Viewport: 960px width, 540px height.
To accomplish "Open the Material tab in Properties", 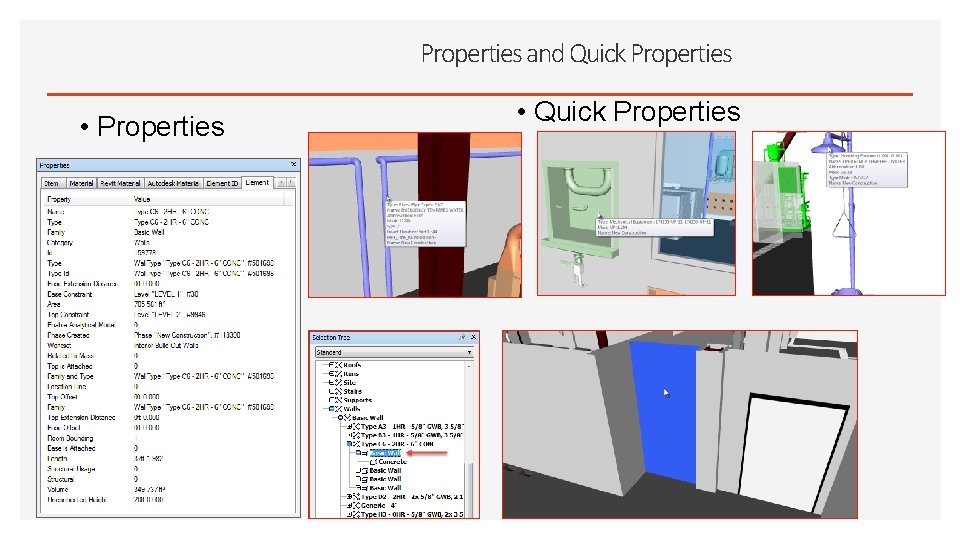I will 81,183.
